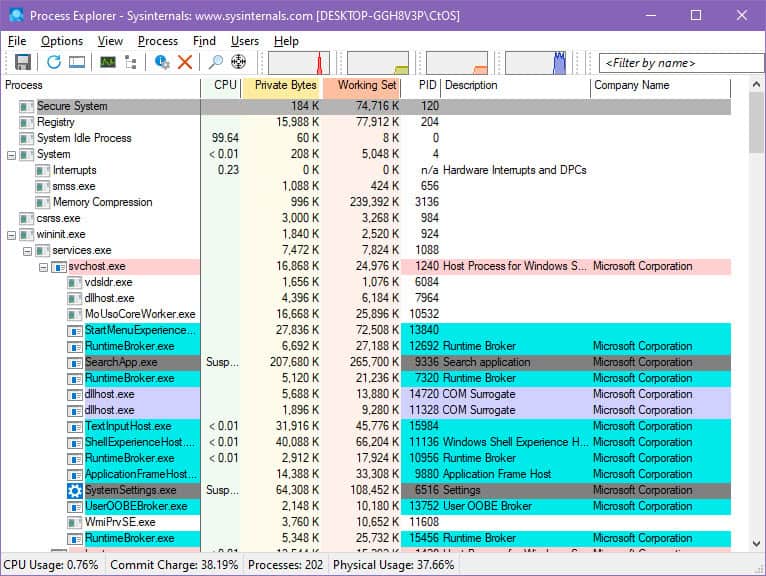The width and height of the screenshot is (766, 576).
Task: Click the physical memory mini graph
Action: [x=457, y=63]
